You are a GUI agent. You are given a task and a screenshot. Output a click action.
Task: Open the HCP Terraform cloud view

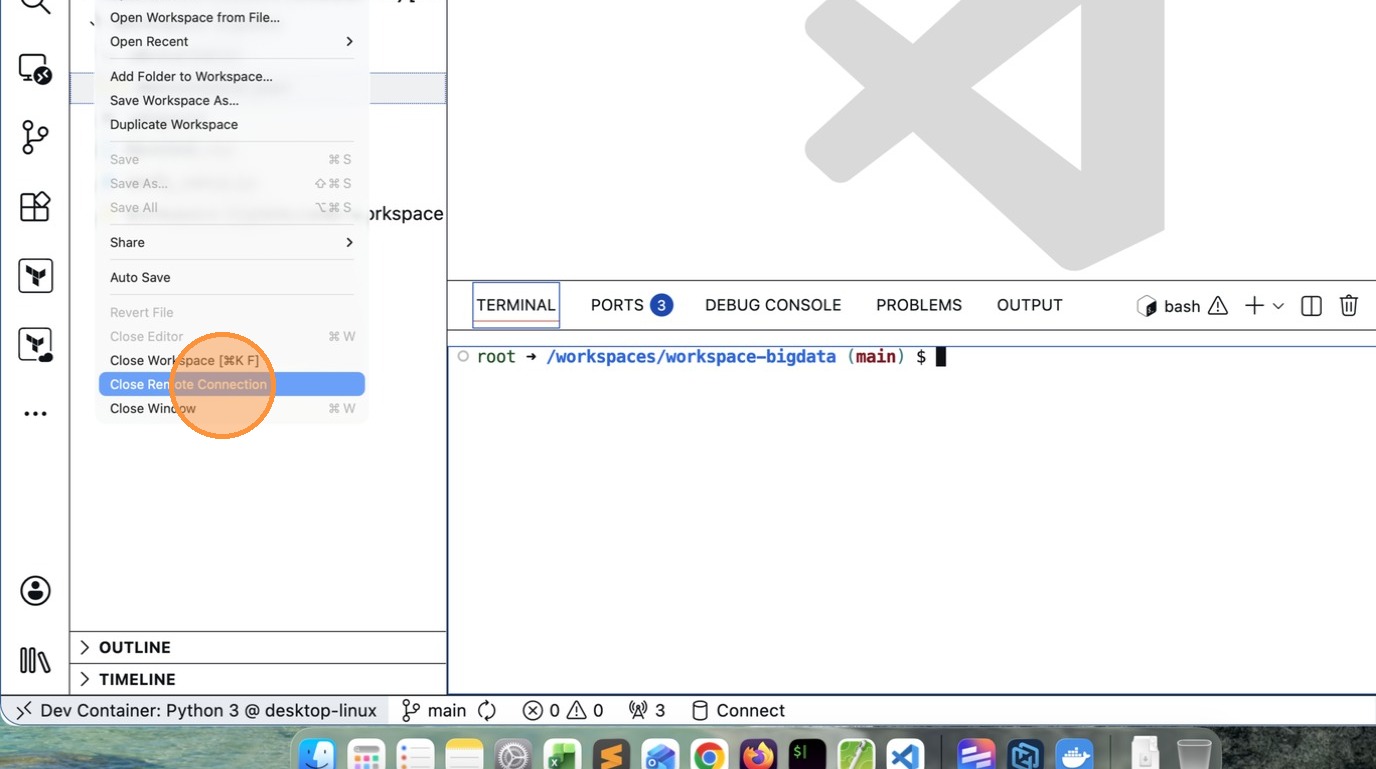pos(35,345)
